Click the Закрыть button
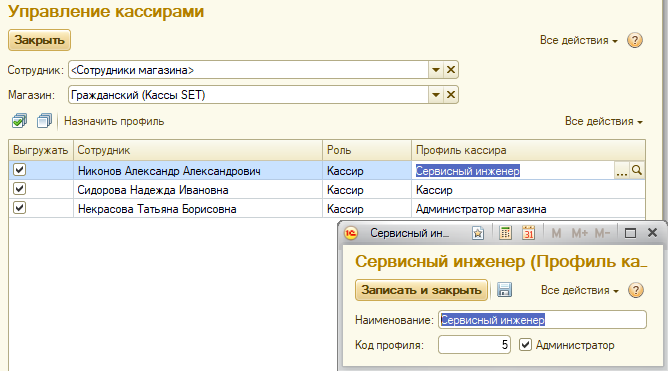This screenshot has width=668, height=371. pyautogui.click(x=39, y=40)
